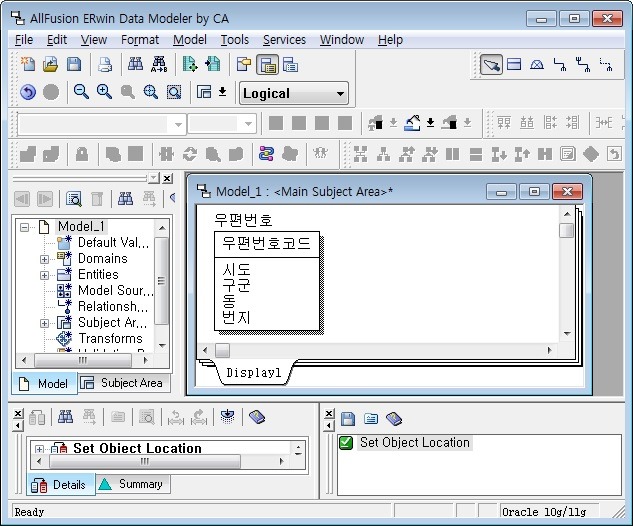This screenshot has width=633, height=526.
Task: Click the save icon in advisories pane
Action: pos(348,419)
